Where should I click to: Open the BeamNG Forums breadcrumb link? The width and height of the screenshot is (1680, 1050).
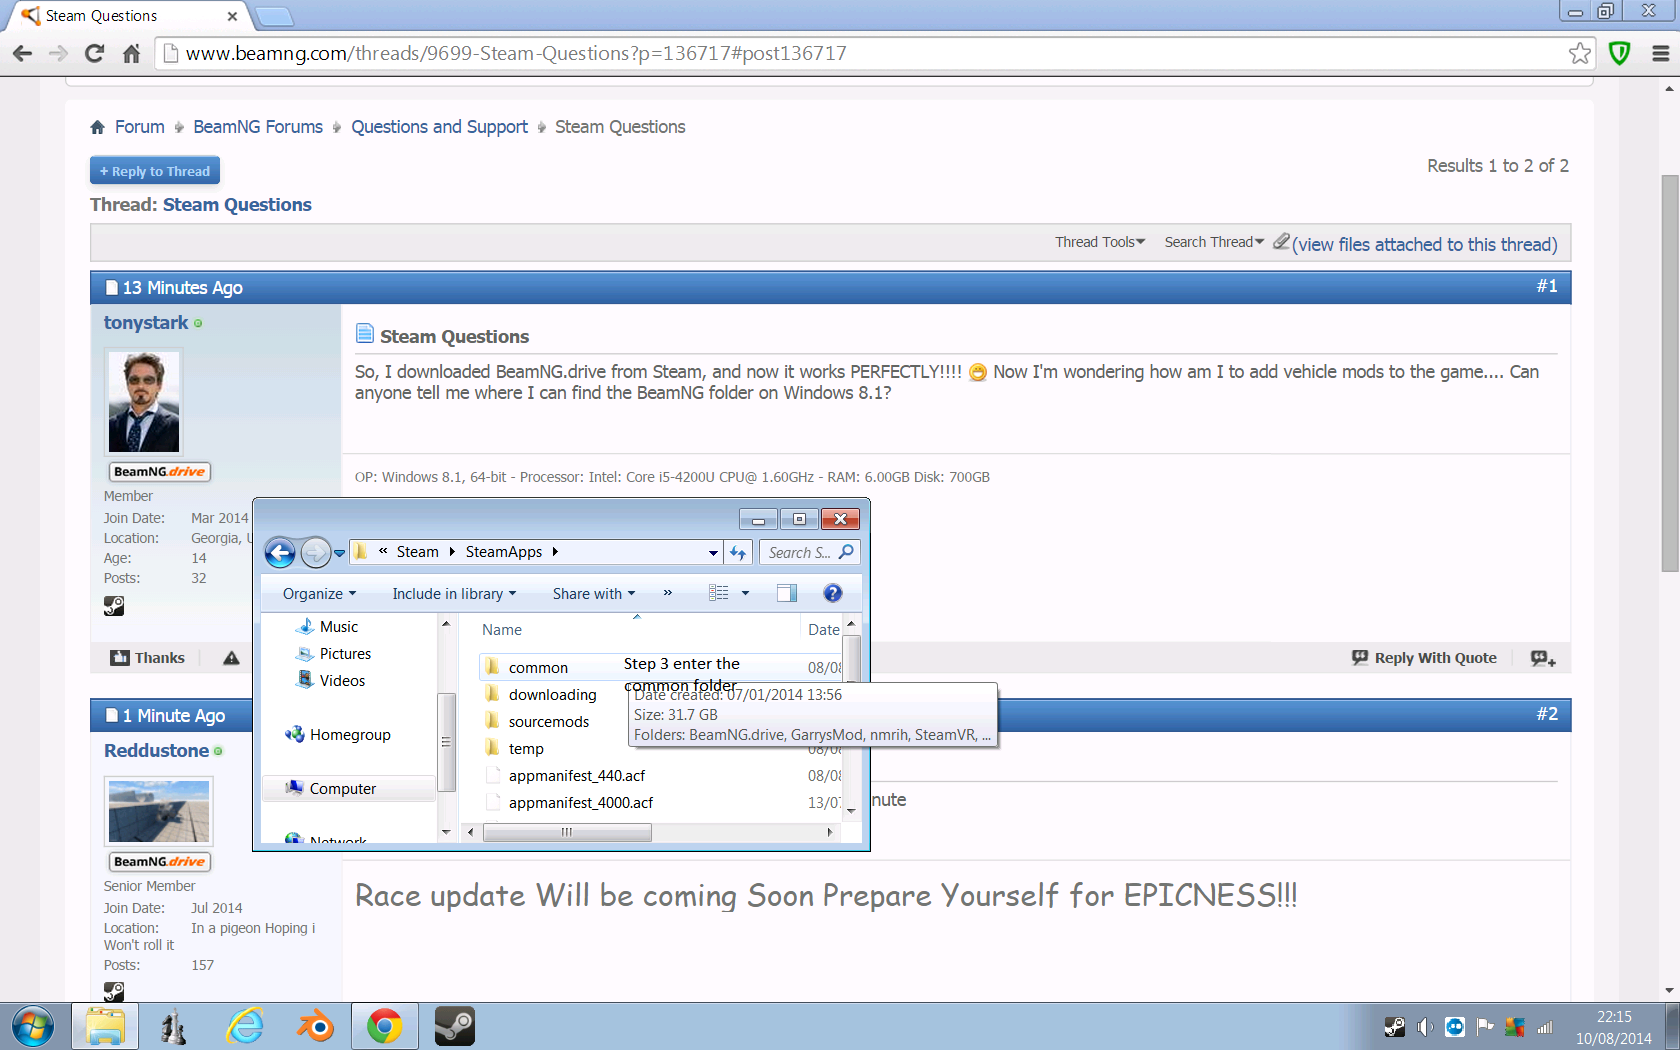(x=258, y=127)
